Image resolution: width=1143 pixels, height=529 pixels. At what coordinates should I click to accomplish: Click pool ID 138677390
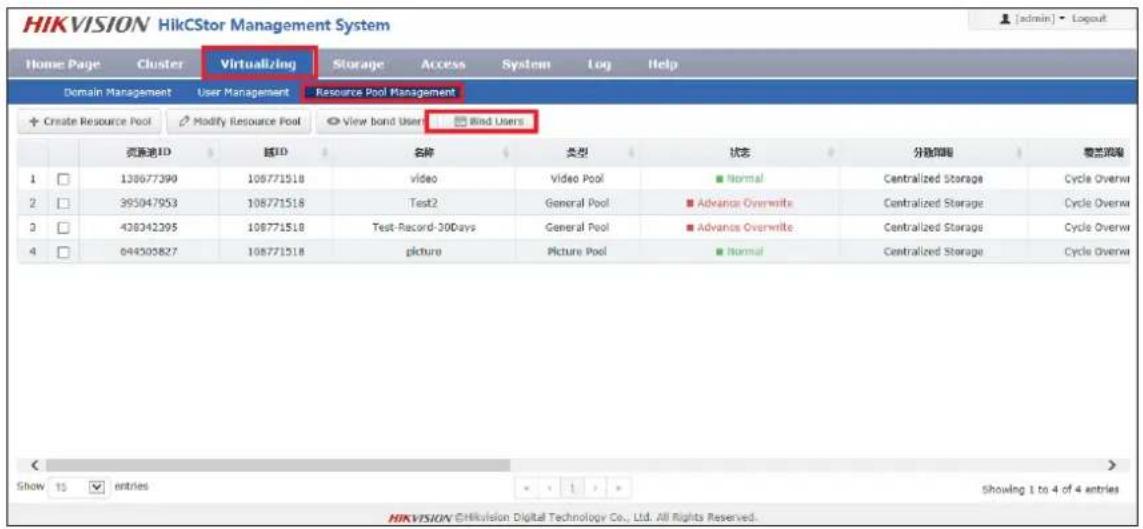pos(148,179)
